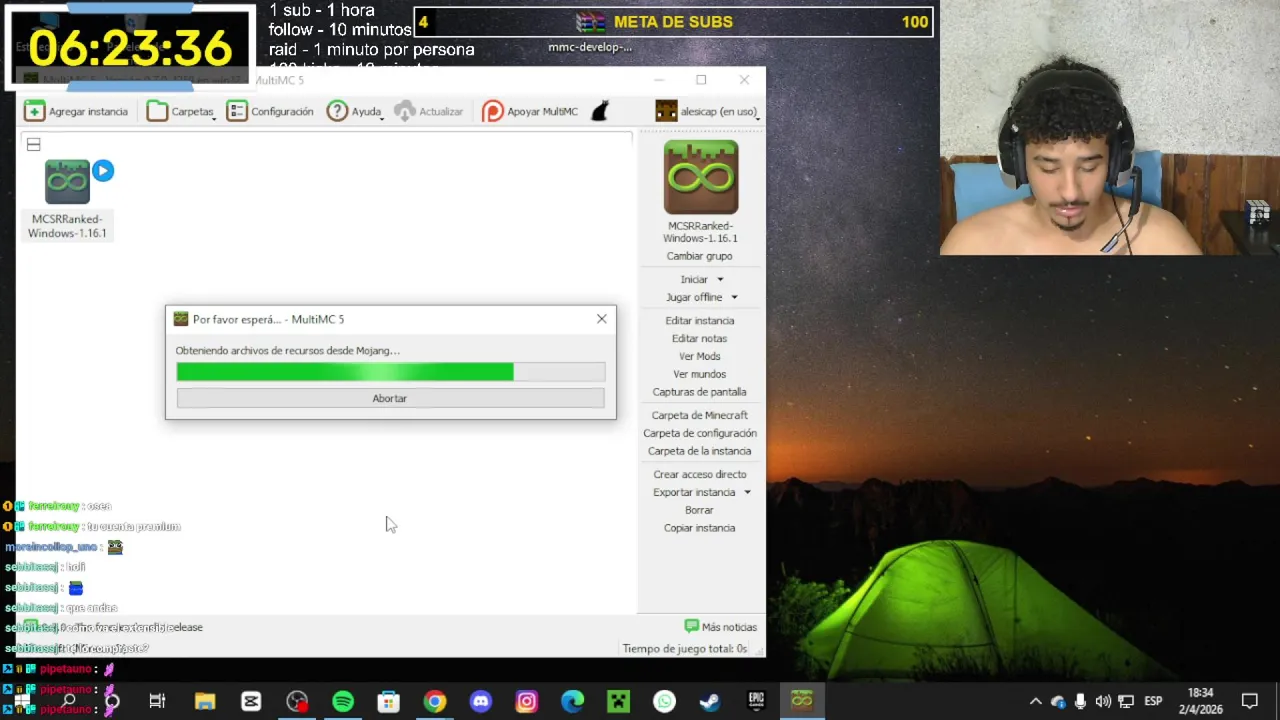This screenshot has height=720, width=1280.
Task: Show hidden system tray icons
Action: pyautogui.click(x=1036, y=702)
